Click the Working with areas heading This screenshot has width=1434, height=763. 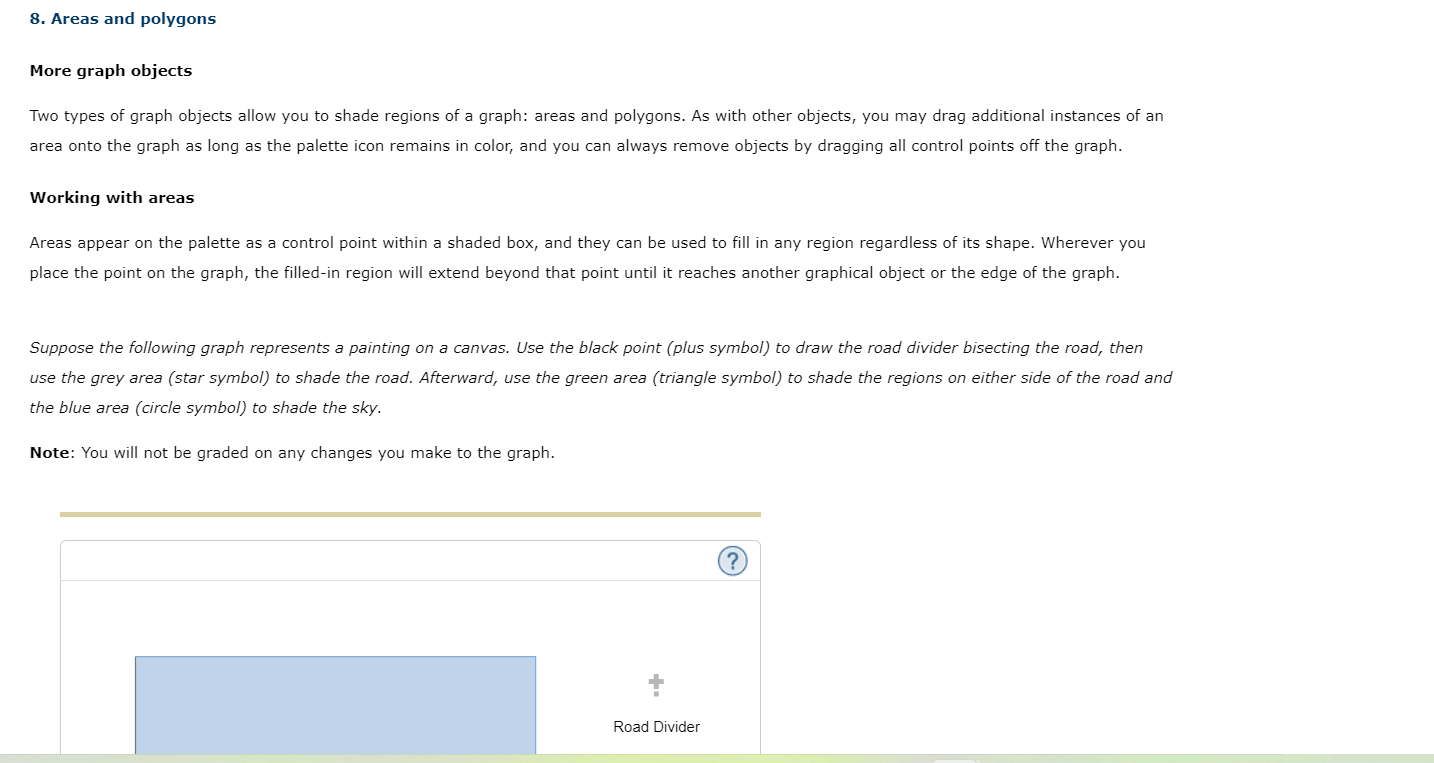point(112,197)
